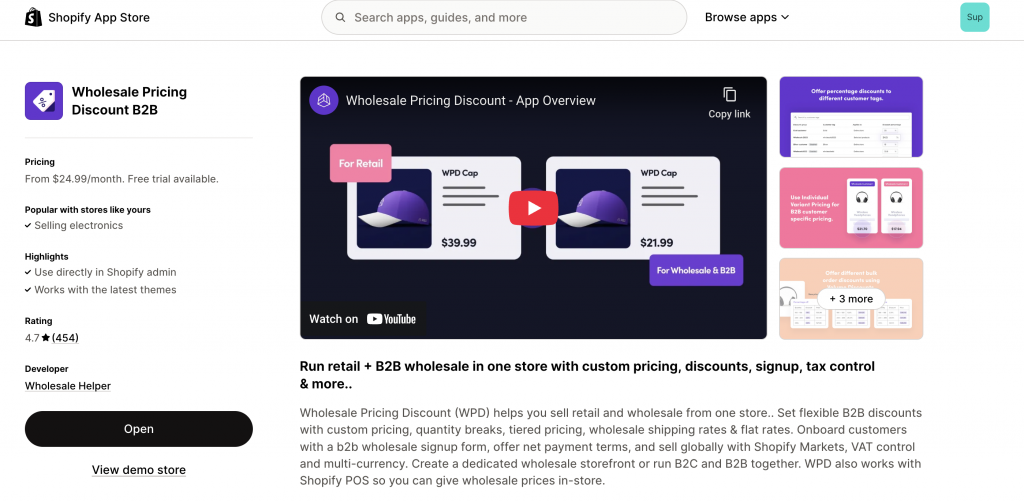Click the Shopify bag logo icon
Screen dimensions: 1024x501
(x=34, y=17)
